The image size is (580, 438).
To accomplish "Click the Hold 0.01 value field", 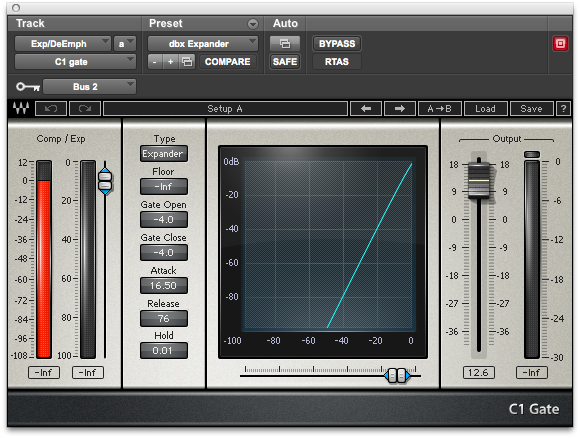I will tap(163, 351).
